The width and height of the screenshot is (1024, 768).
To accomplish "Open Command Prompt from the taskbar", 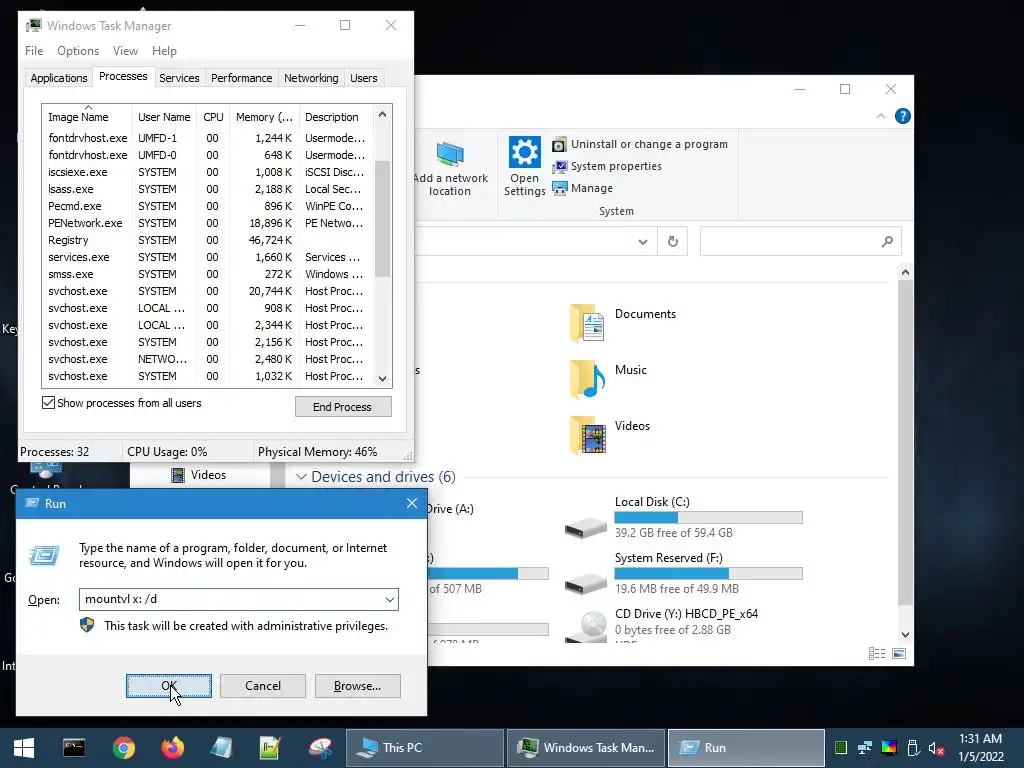I will click(x=74, y=748).
